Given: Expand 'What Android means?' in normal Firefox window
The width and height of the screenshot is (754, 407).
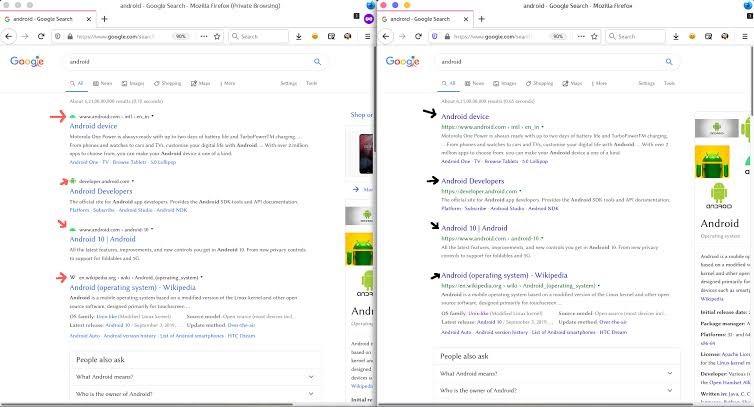Looking at the screenshot, I should click(x=556, y=373).
